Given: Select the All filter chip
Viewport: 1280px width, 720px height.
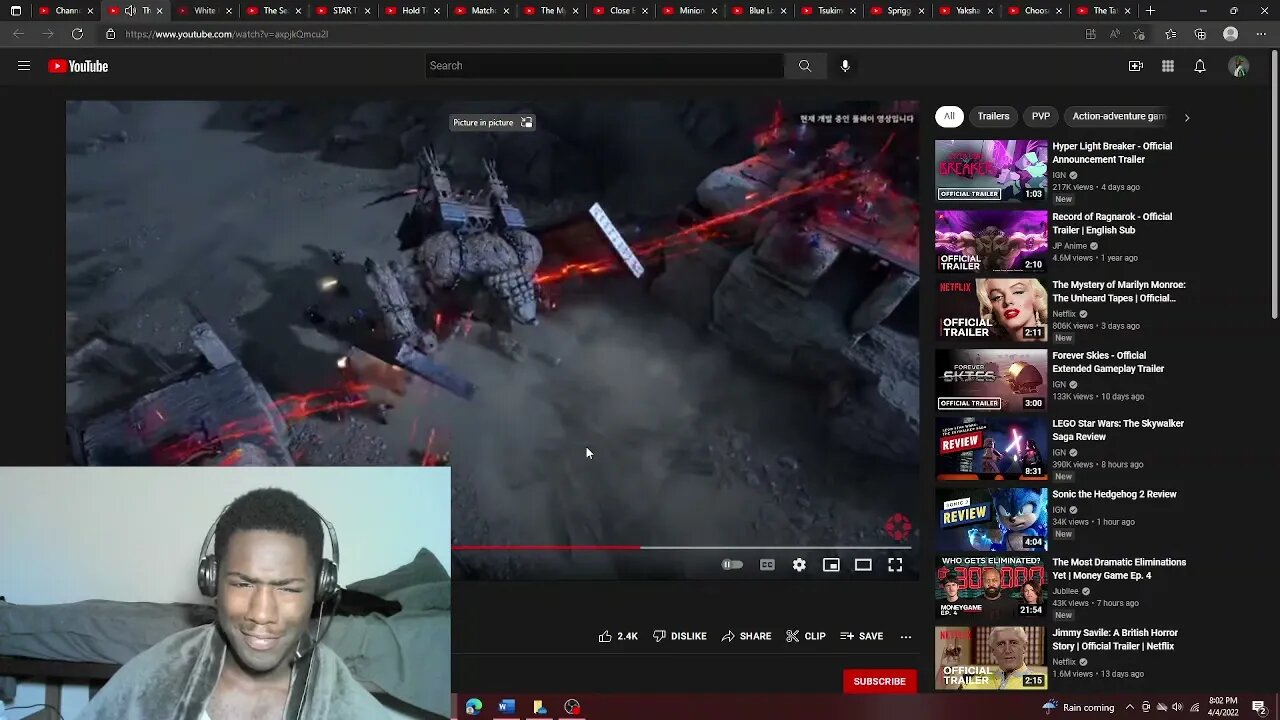Looking at the screenshot, I should 949,116.
